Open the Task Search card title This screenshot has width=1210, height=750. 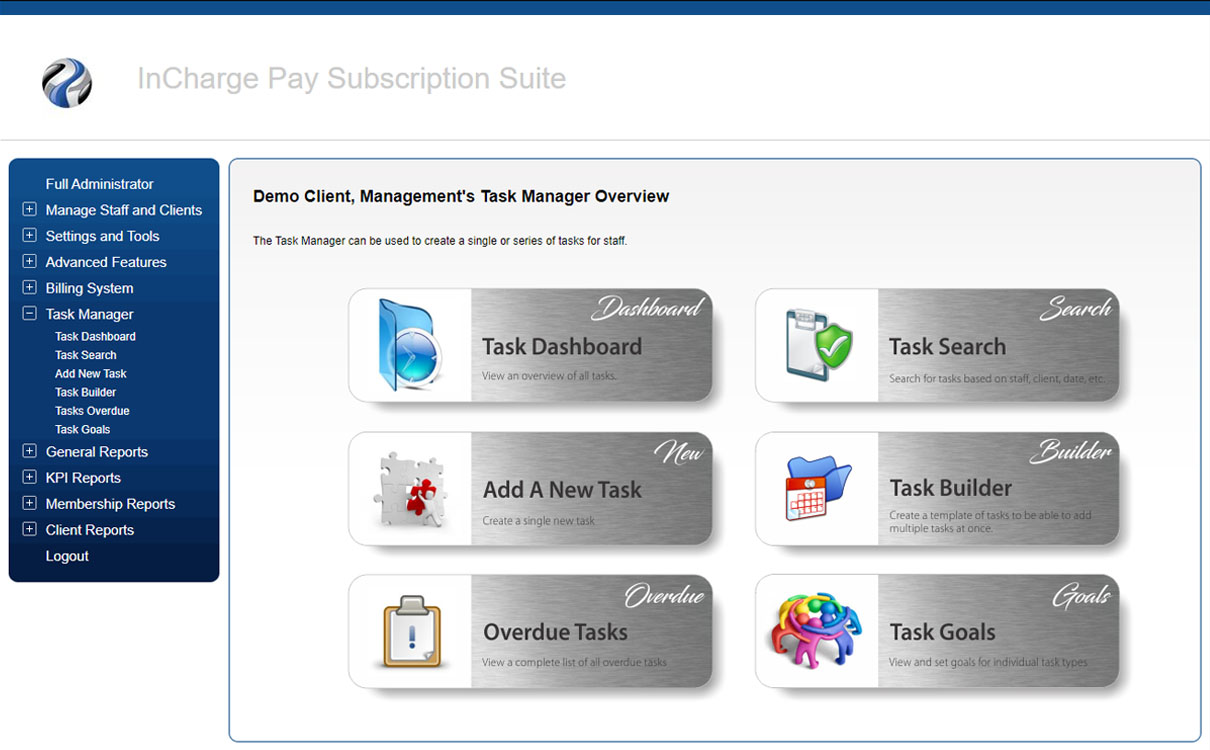947,347
